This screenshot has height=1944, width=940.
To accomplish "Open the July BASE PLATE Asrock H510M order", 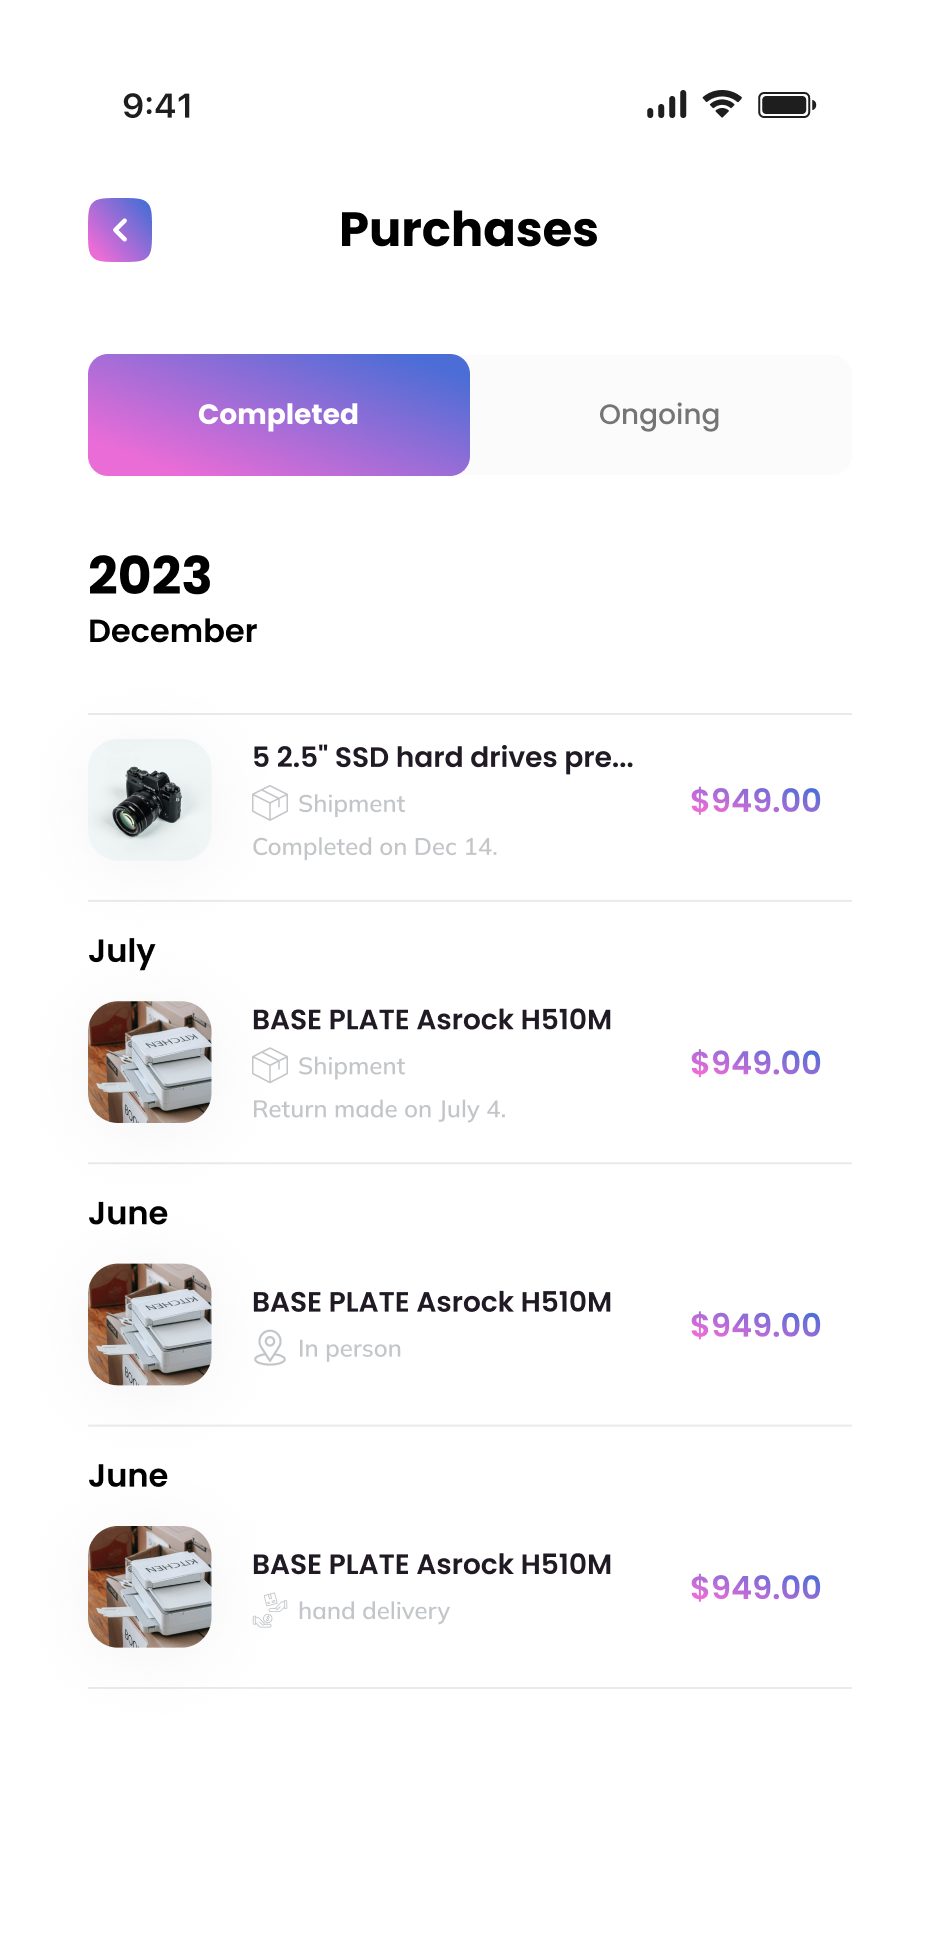I will click(x=432, y=1020).
